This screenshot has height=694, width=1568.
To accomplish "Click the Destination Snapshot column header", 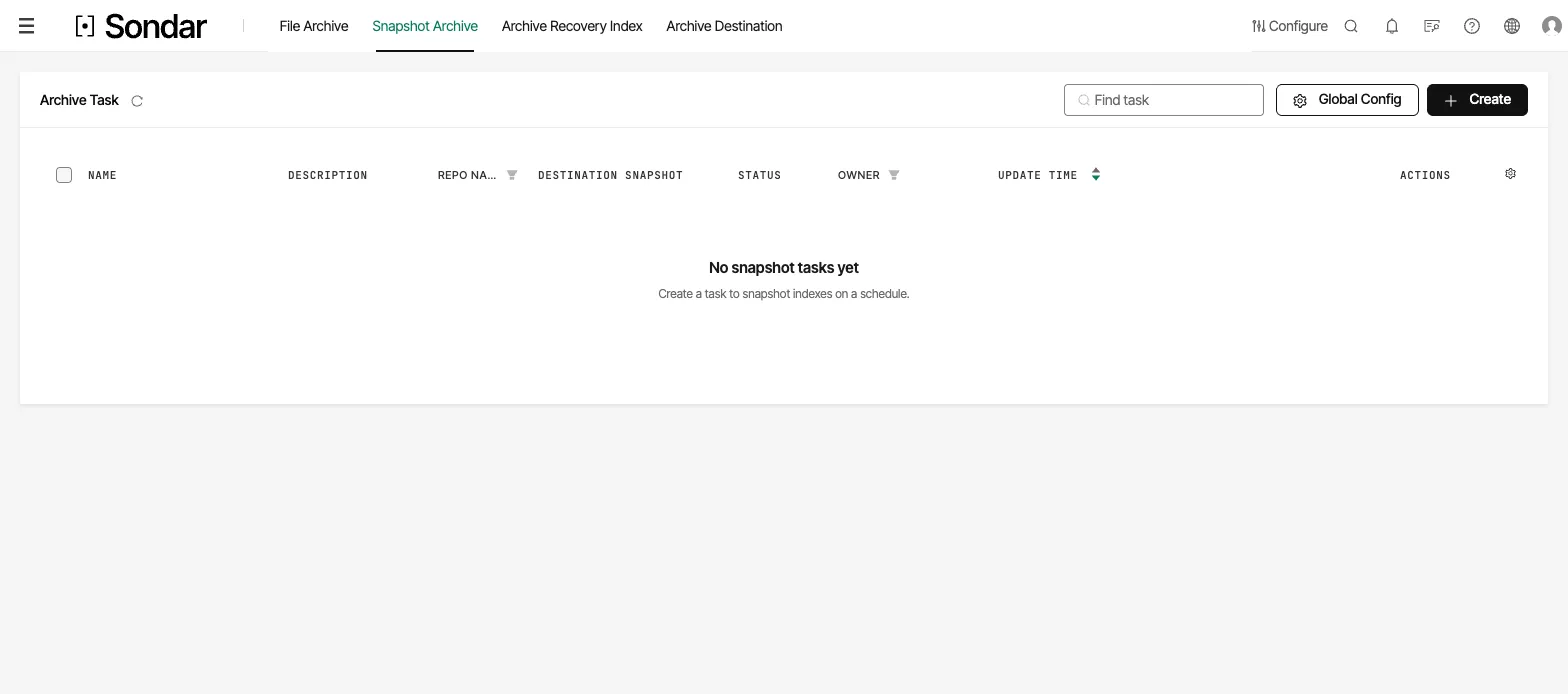I will point(610,175).
